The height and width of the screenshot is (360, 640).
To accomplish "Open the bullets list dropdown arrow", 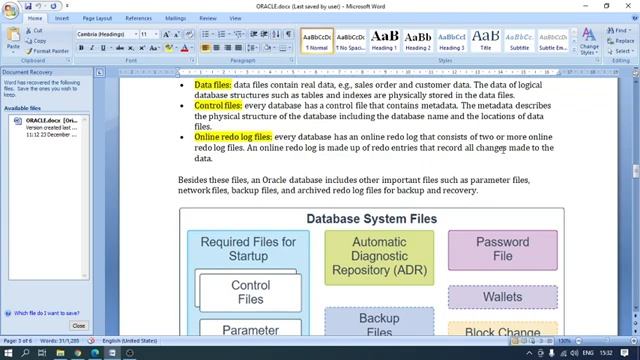I will (x=213, y=34).
